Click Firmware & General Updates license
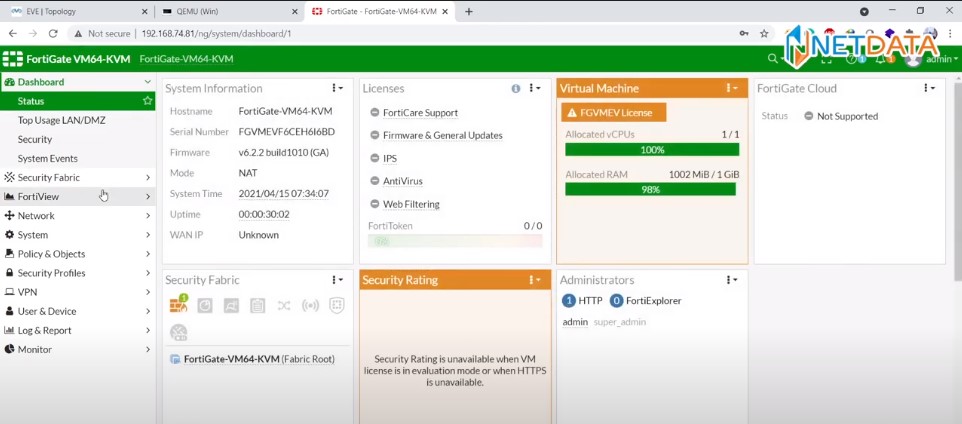 (442, 136)
